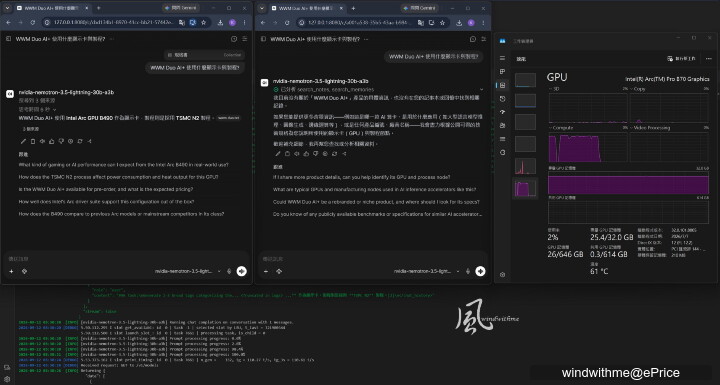The image size is (720, 385).
Task: Reload page in left browser window
Action: pyautogui.click(x=33, y=22)
